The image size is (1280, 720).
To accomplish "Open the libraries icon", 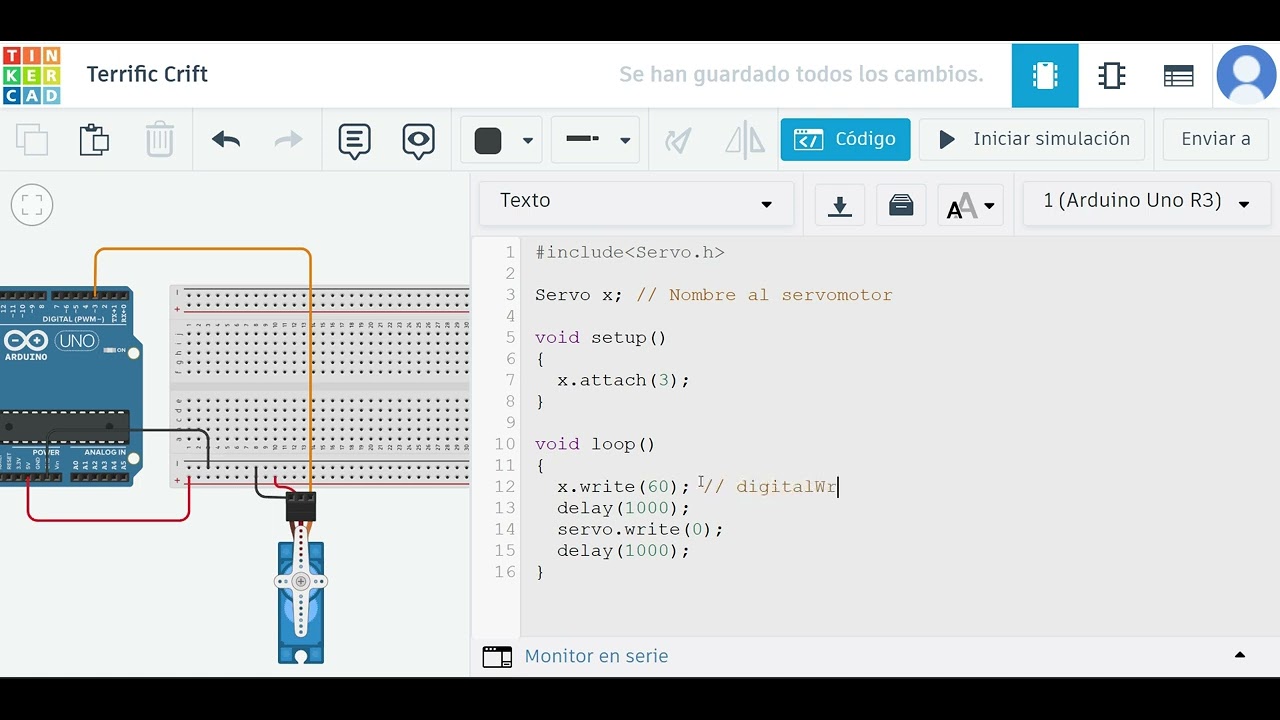I will coord(901,206).
